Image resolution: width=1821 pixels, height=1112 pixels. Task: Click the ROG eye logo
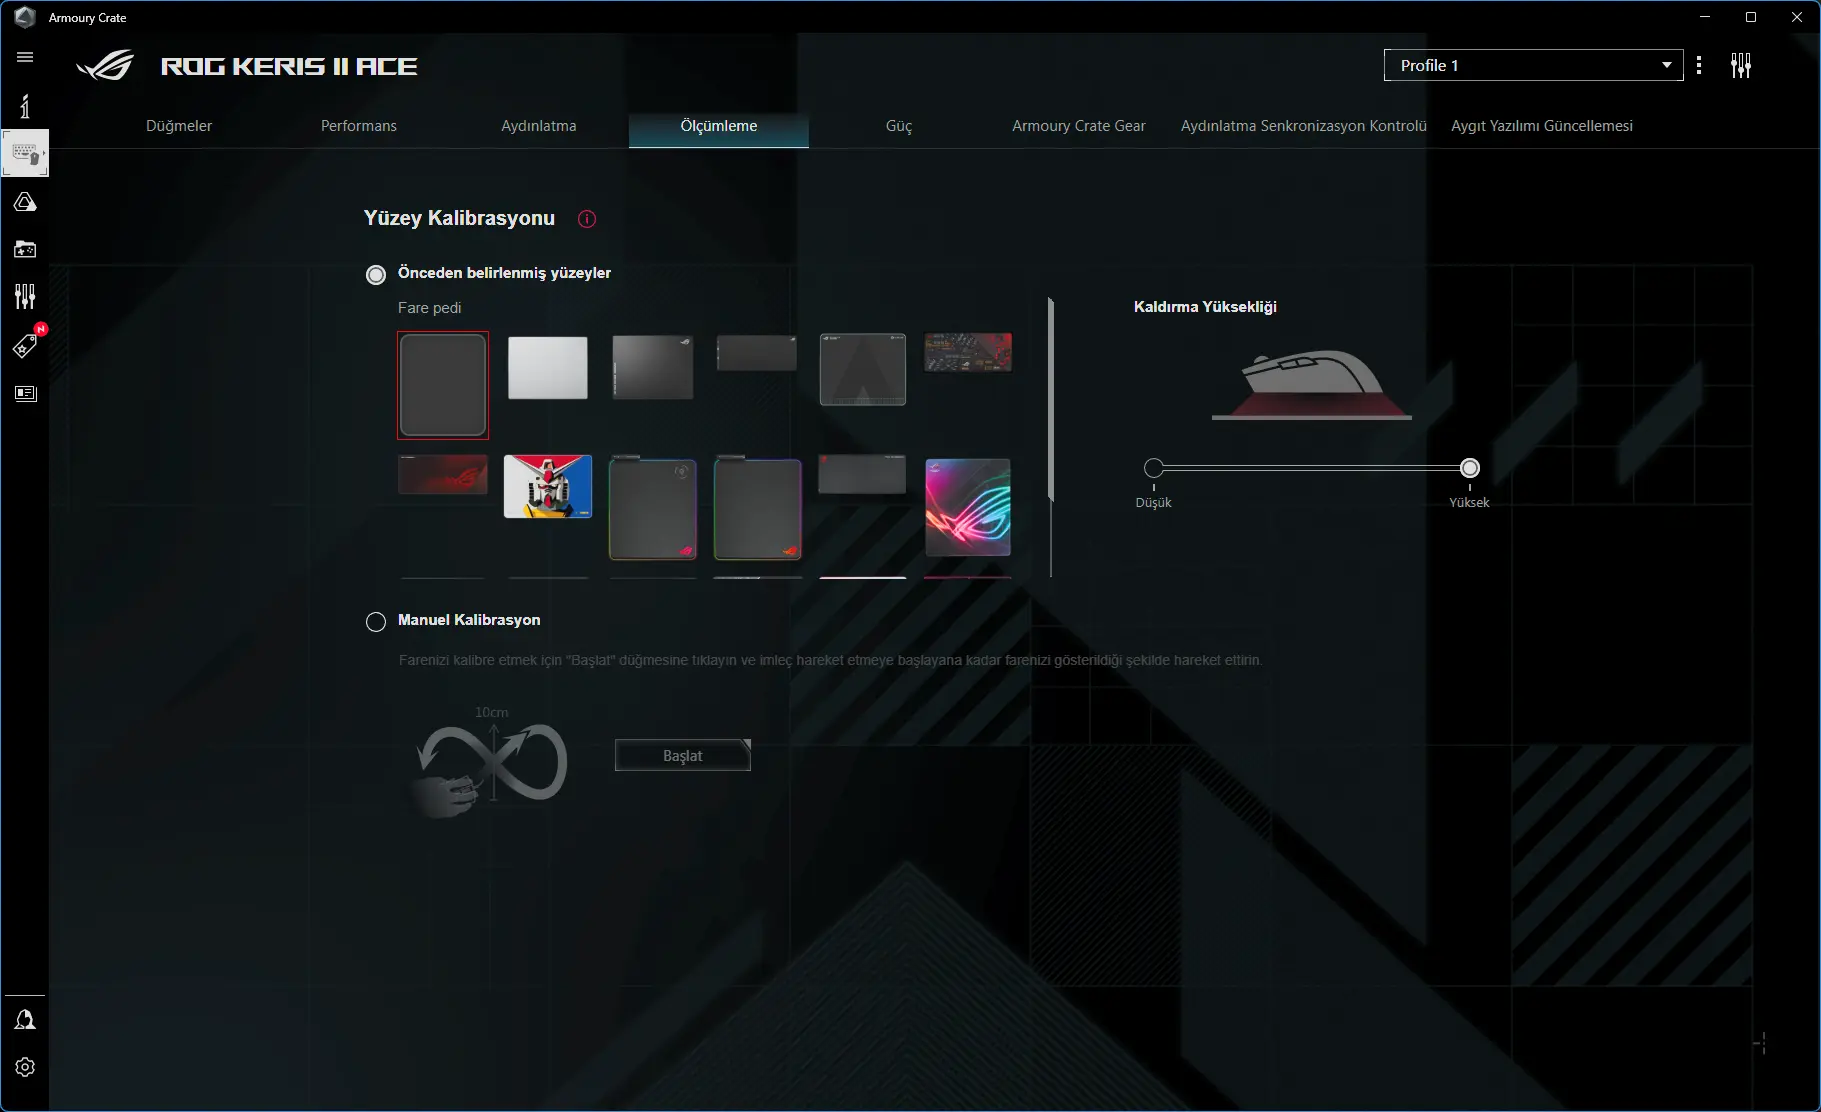coord(105,66)
